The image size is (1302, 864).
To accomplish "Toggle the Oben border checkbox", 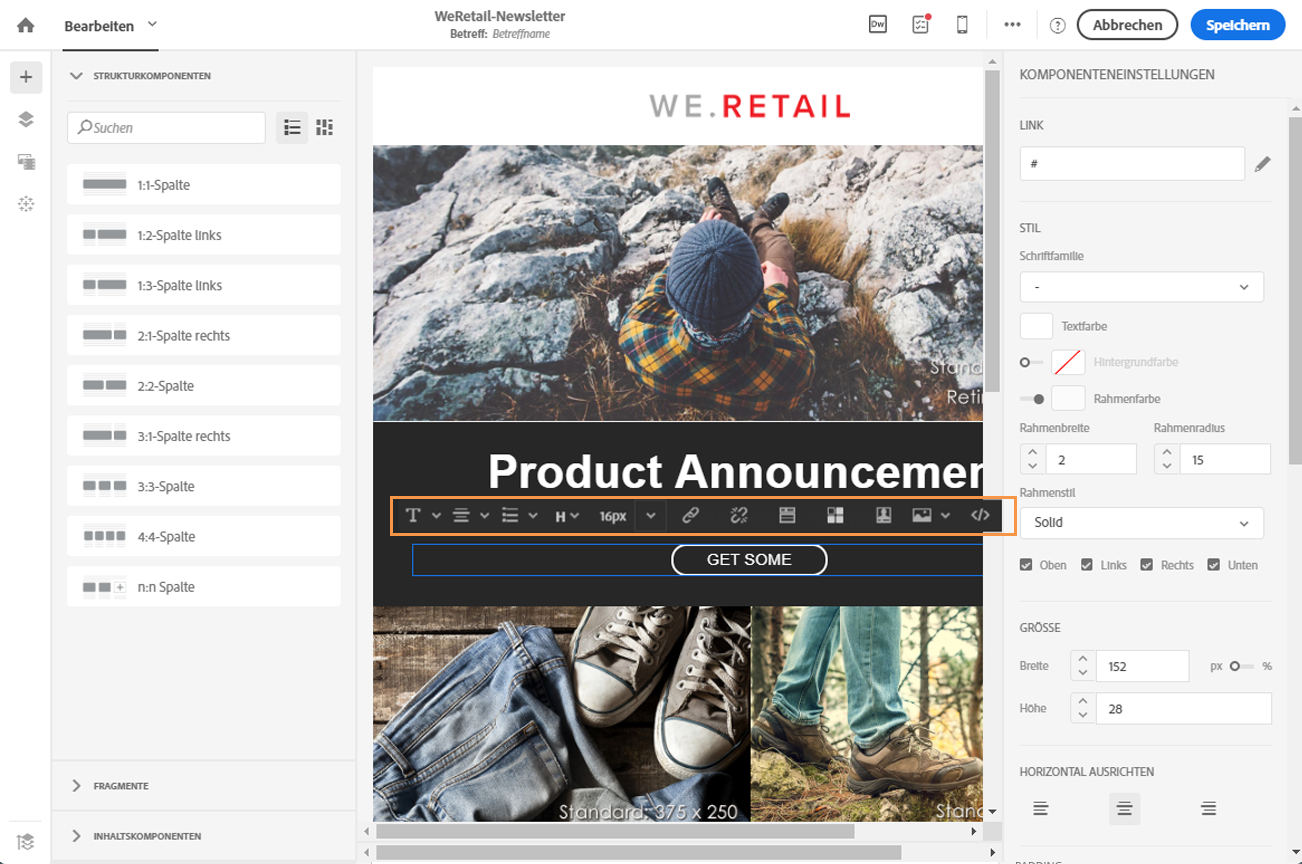I will click(1026, 565).
